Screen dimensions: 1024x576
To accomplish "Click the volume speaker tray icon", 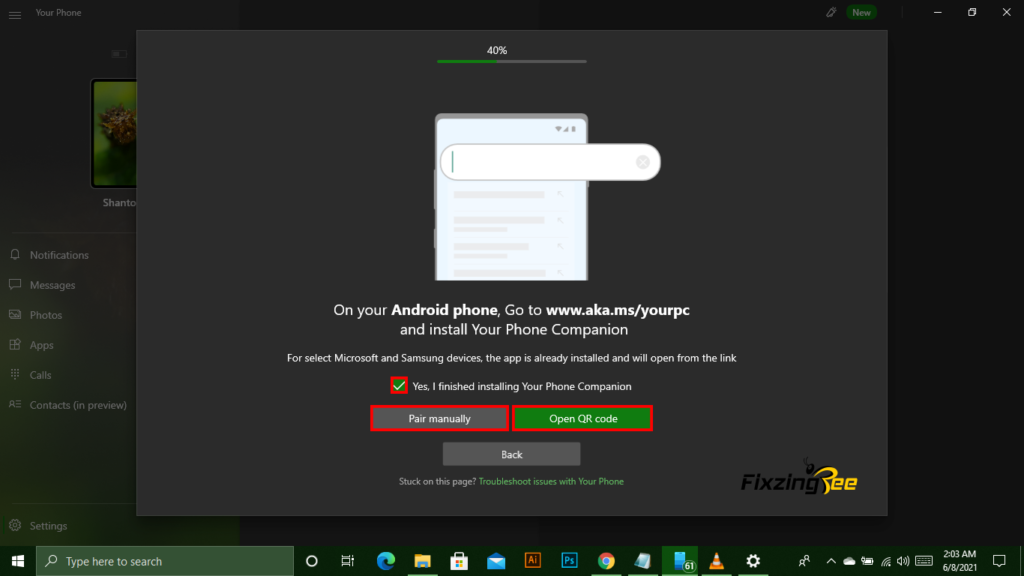I will click(903, 561).
